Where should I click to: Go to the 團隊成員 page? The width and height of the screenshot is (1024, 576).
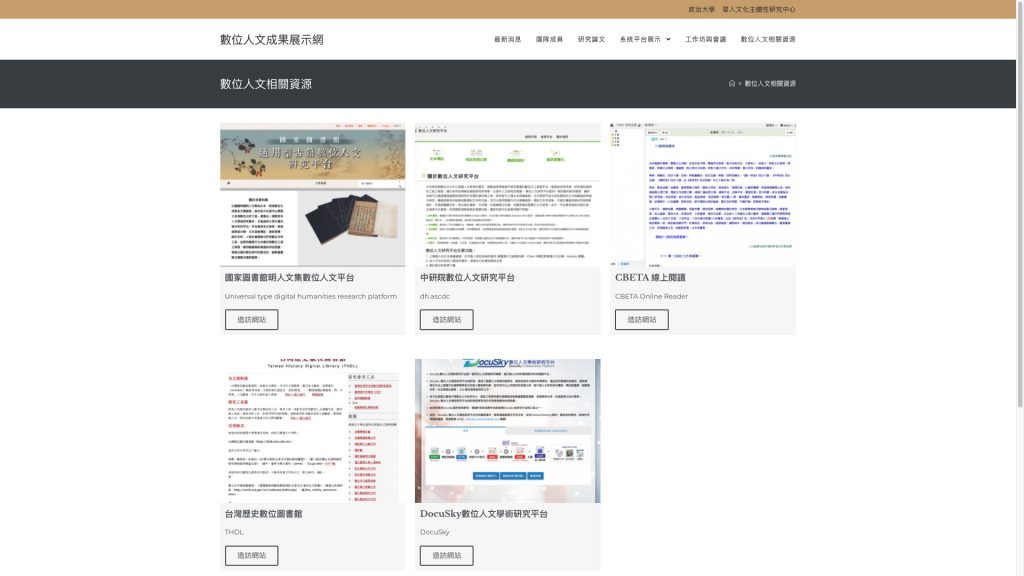[x=550, y=39]
